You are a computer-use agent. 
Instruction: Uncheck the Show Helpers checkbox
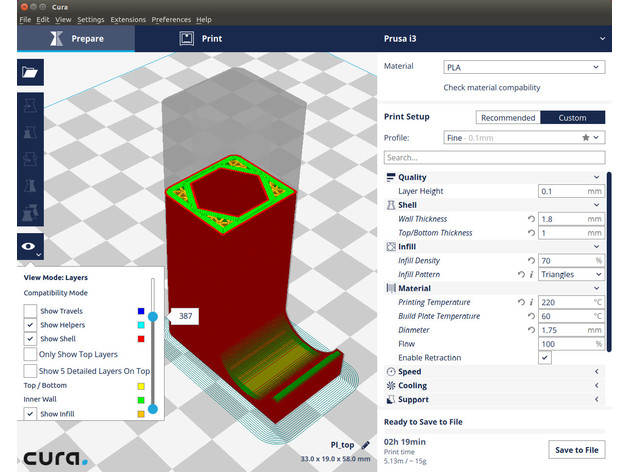[x=30, y=325]
